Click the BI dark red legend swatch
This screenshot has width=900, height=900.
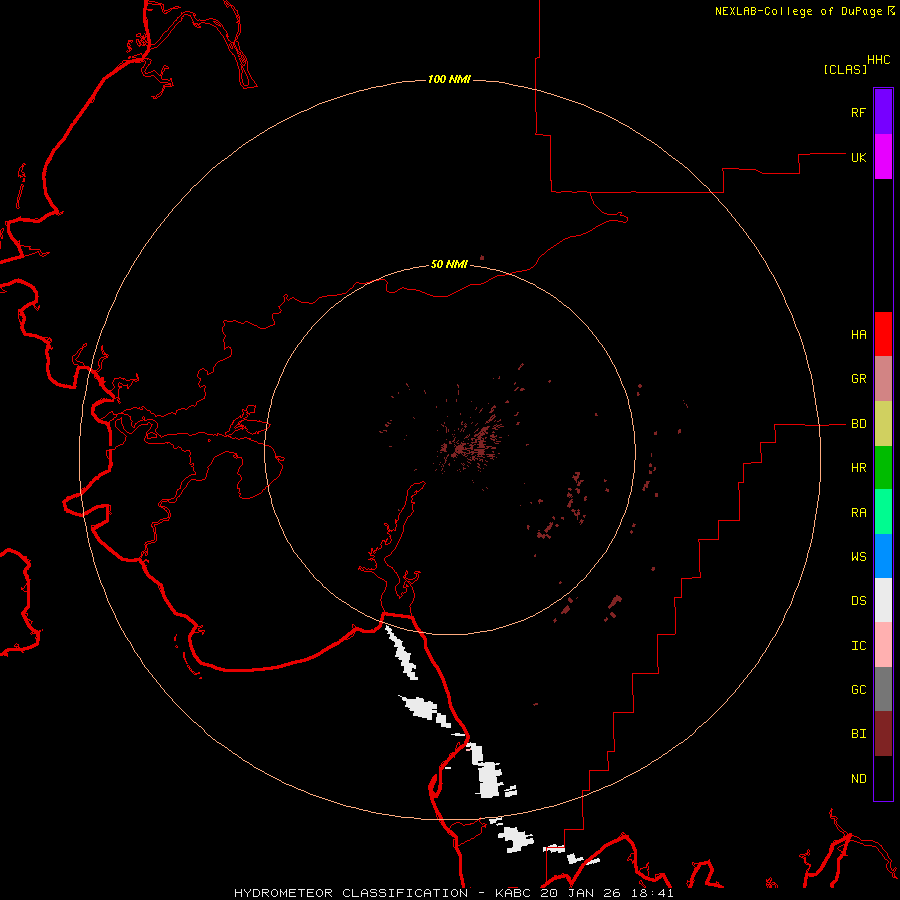point(883,734)
